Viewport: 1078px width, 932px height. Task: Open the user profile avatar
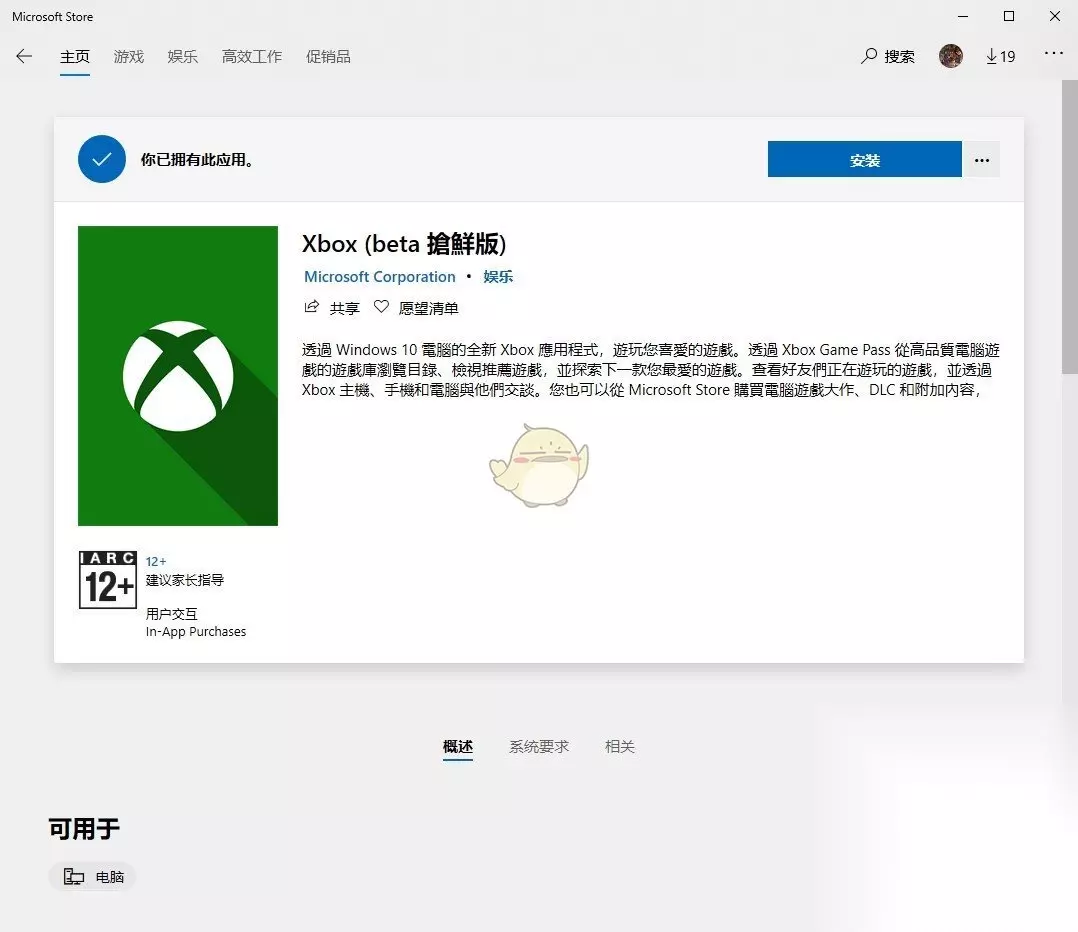coord(951,56)
